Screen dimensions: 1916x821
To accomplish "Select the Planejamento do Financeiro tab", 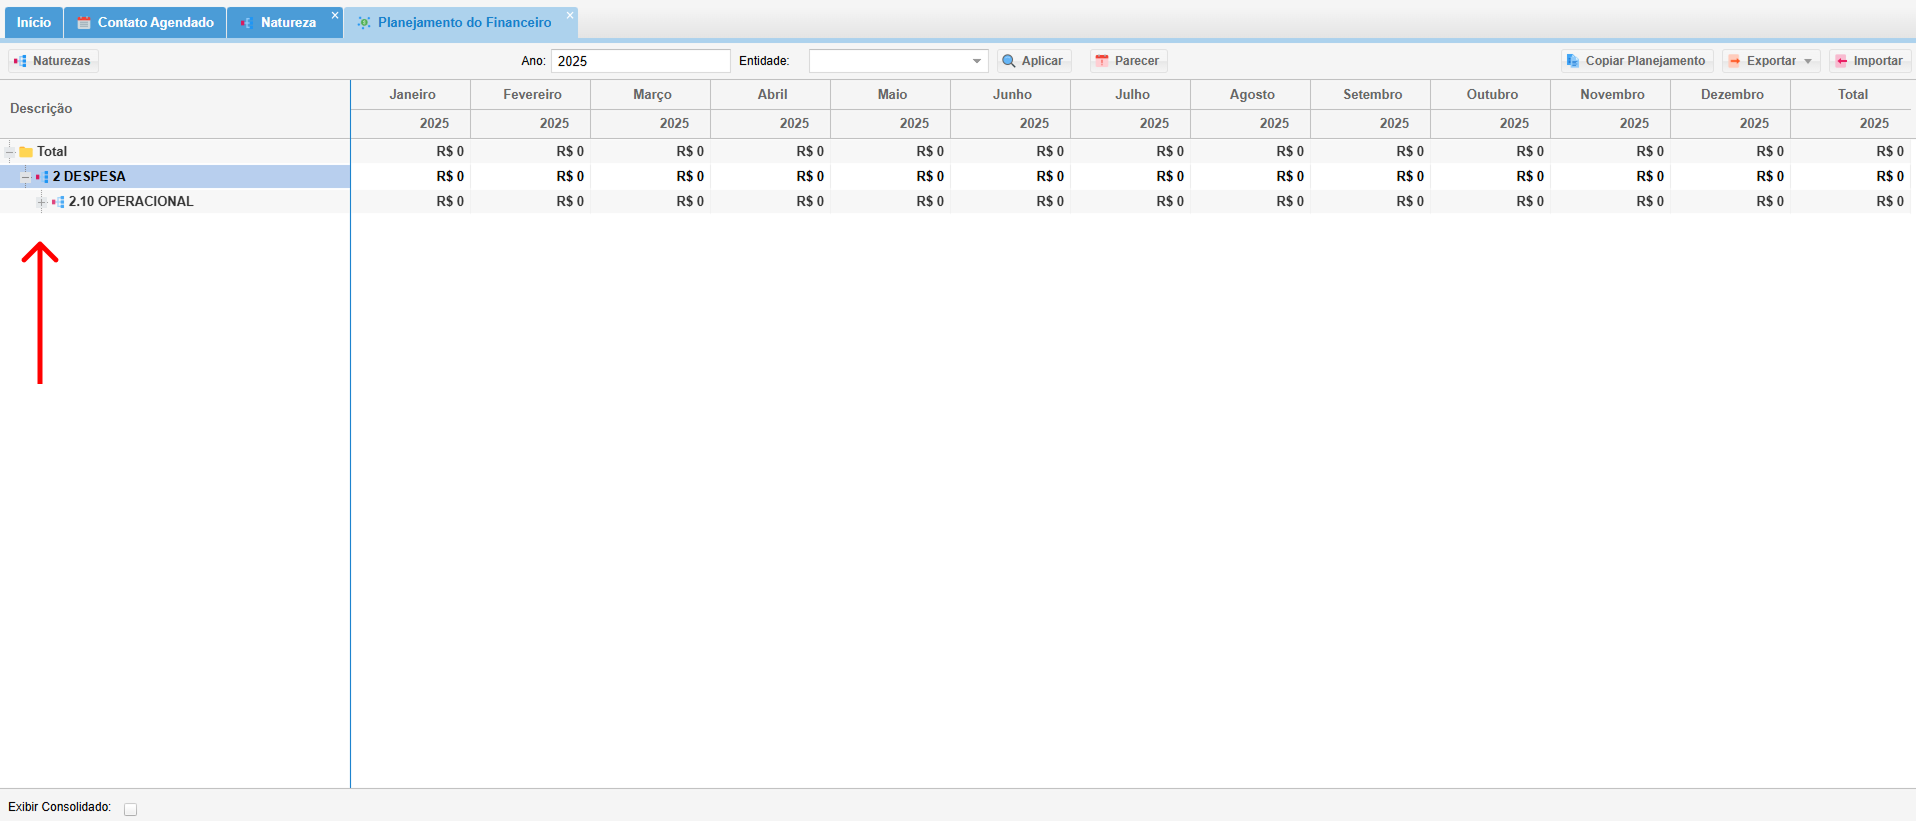I will click(x=462, y=22).
